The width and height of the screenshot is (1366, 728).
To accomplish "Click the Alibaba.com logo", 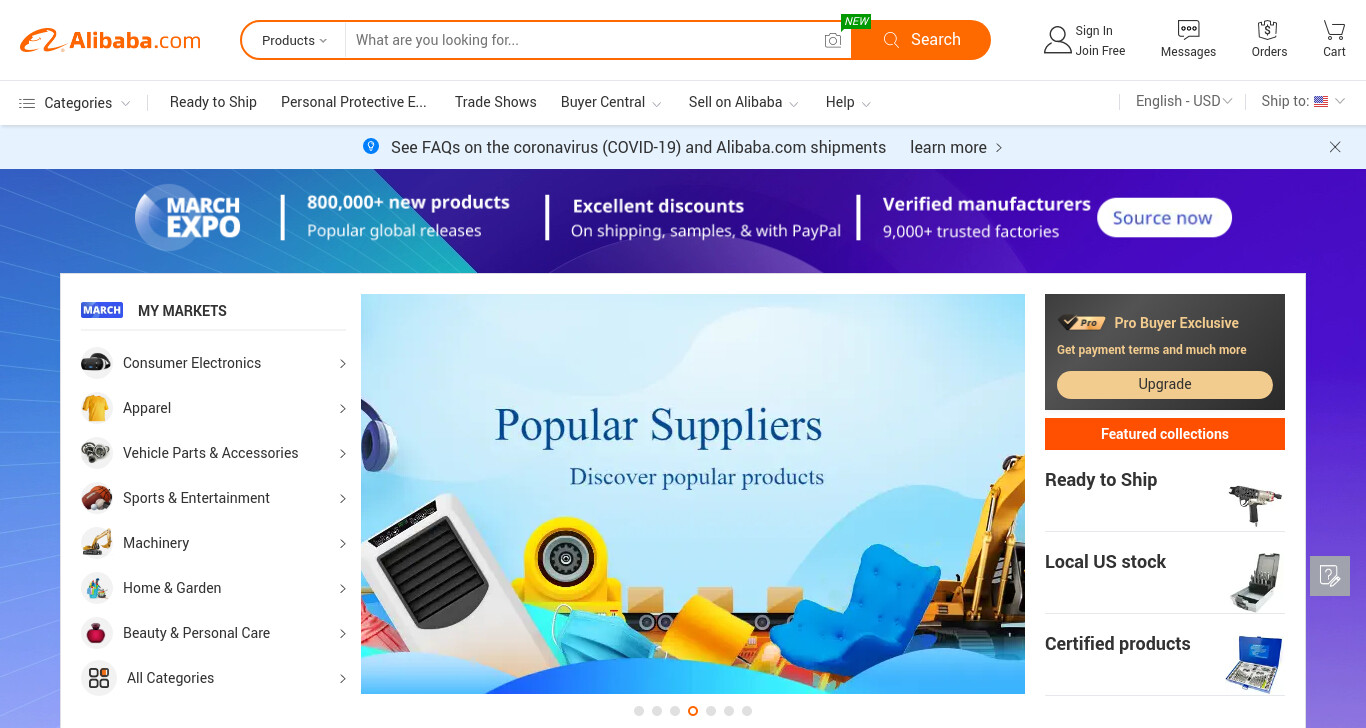I will [x=110, y=40].
